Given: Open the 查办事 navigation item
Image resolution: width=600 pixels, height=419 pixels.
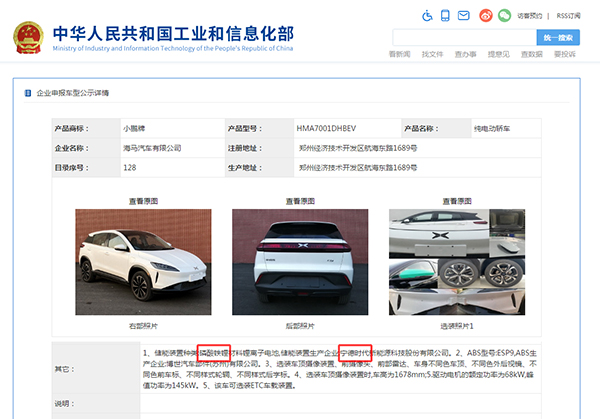Looking at the screenshot, I should point(465,54).
